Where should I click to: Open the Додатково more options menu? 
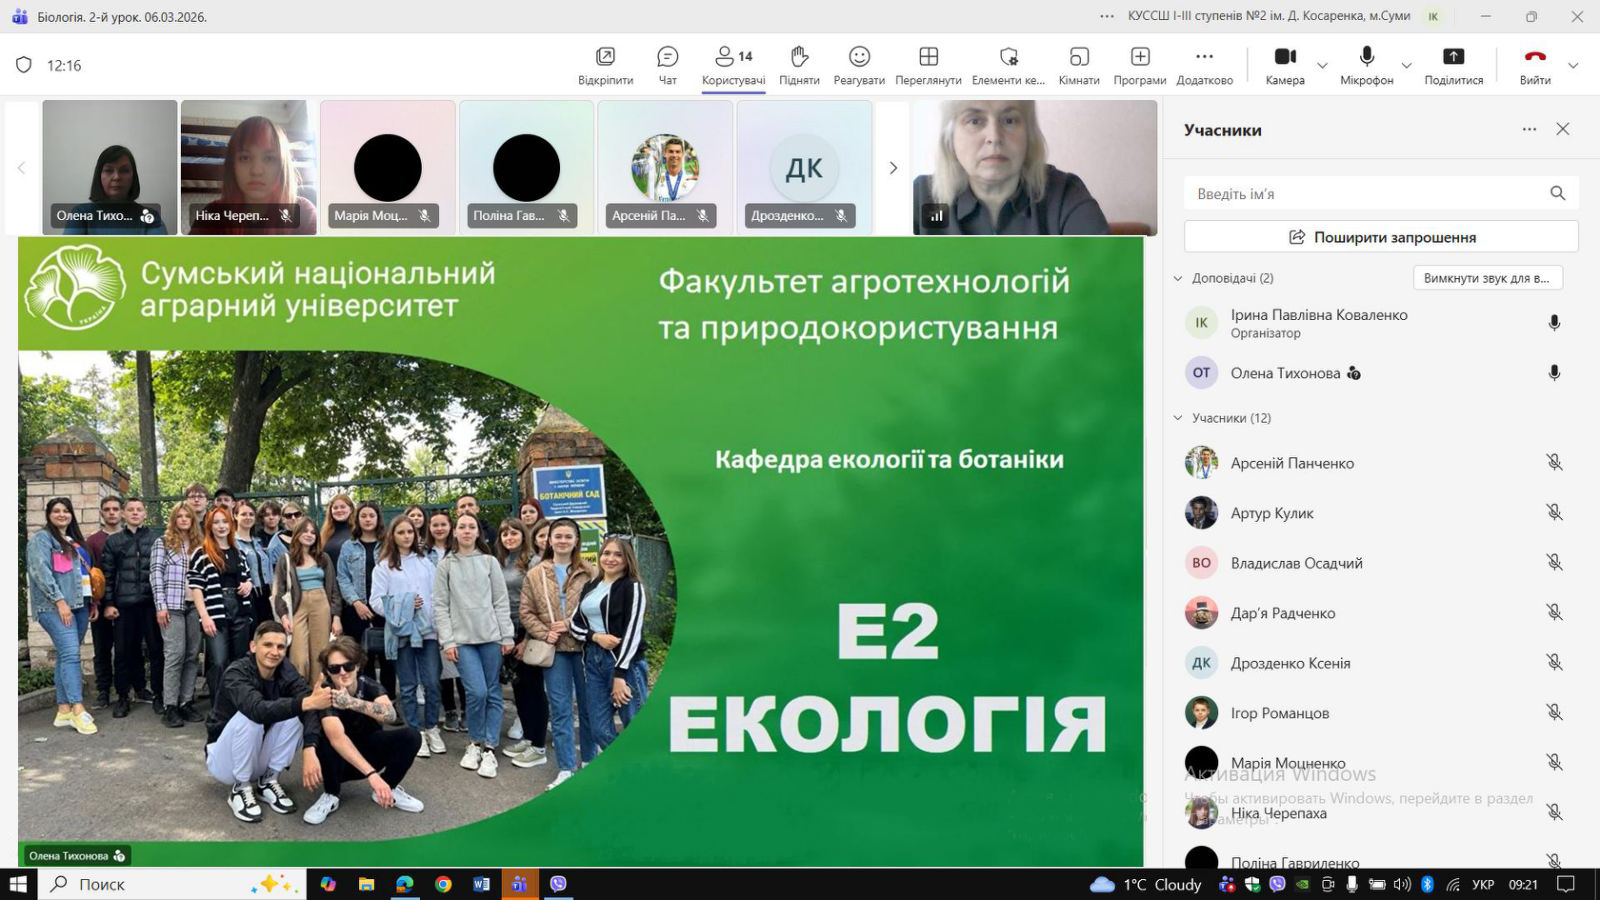pyautogui.click(x=1204, y=57)
